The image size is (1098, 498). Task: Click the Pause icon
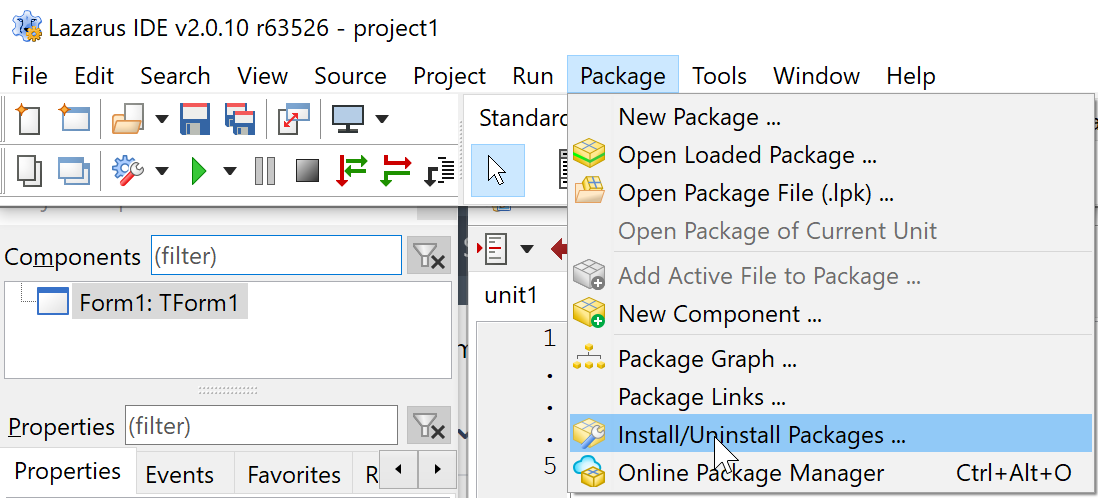[265, 171]
